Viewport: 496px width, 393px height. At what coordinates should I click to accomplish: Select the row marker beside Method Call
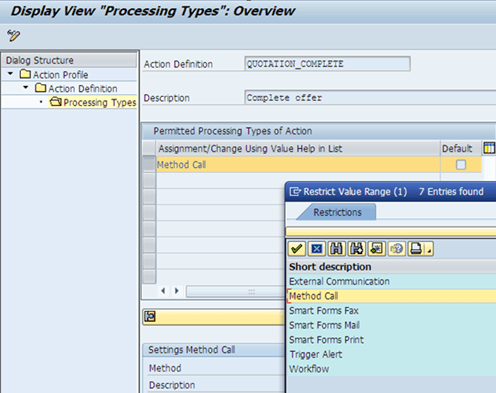point(149,164)
